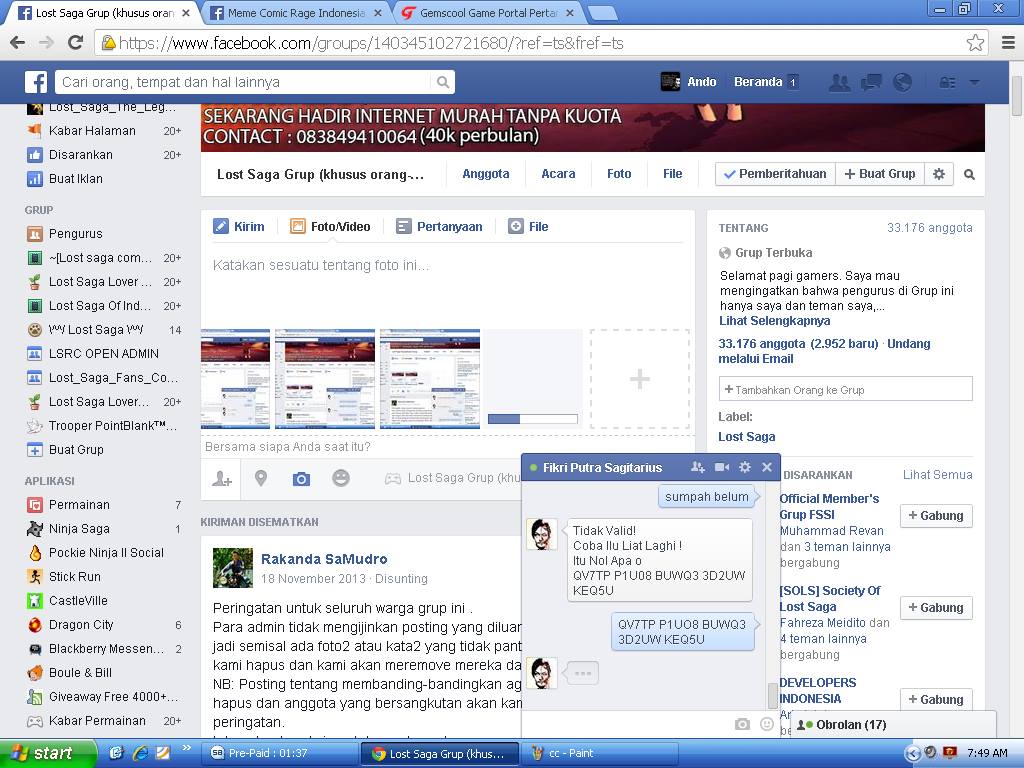Select the first uploaded photo thumbnail
1024x768 pixels.
tap(235, 379)
